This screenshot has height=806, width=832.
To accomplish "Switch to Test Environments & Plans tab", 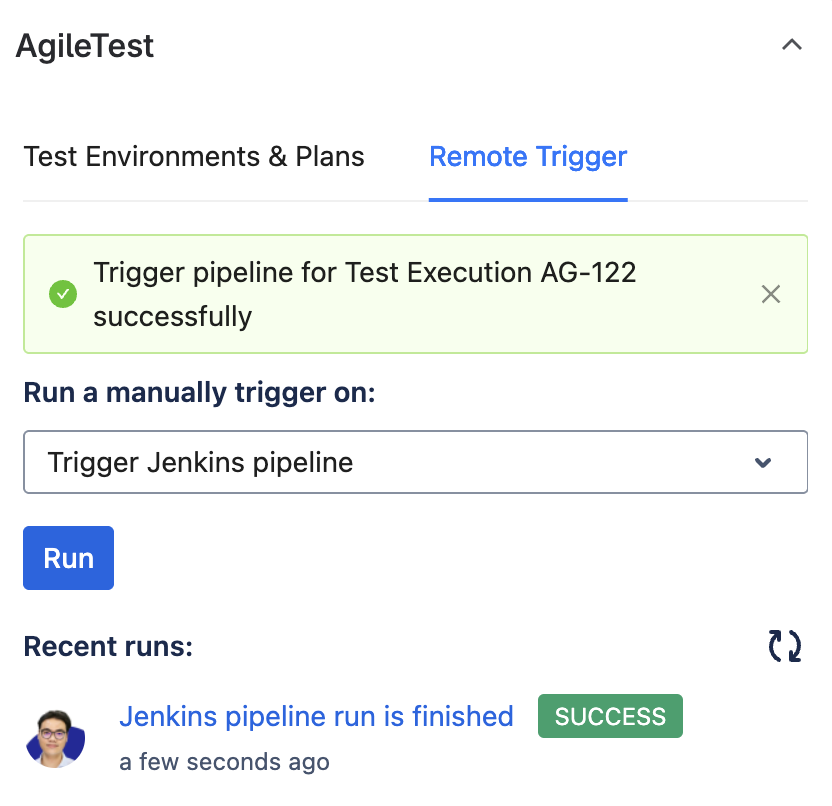I will point(194,157).
